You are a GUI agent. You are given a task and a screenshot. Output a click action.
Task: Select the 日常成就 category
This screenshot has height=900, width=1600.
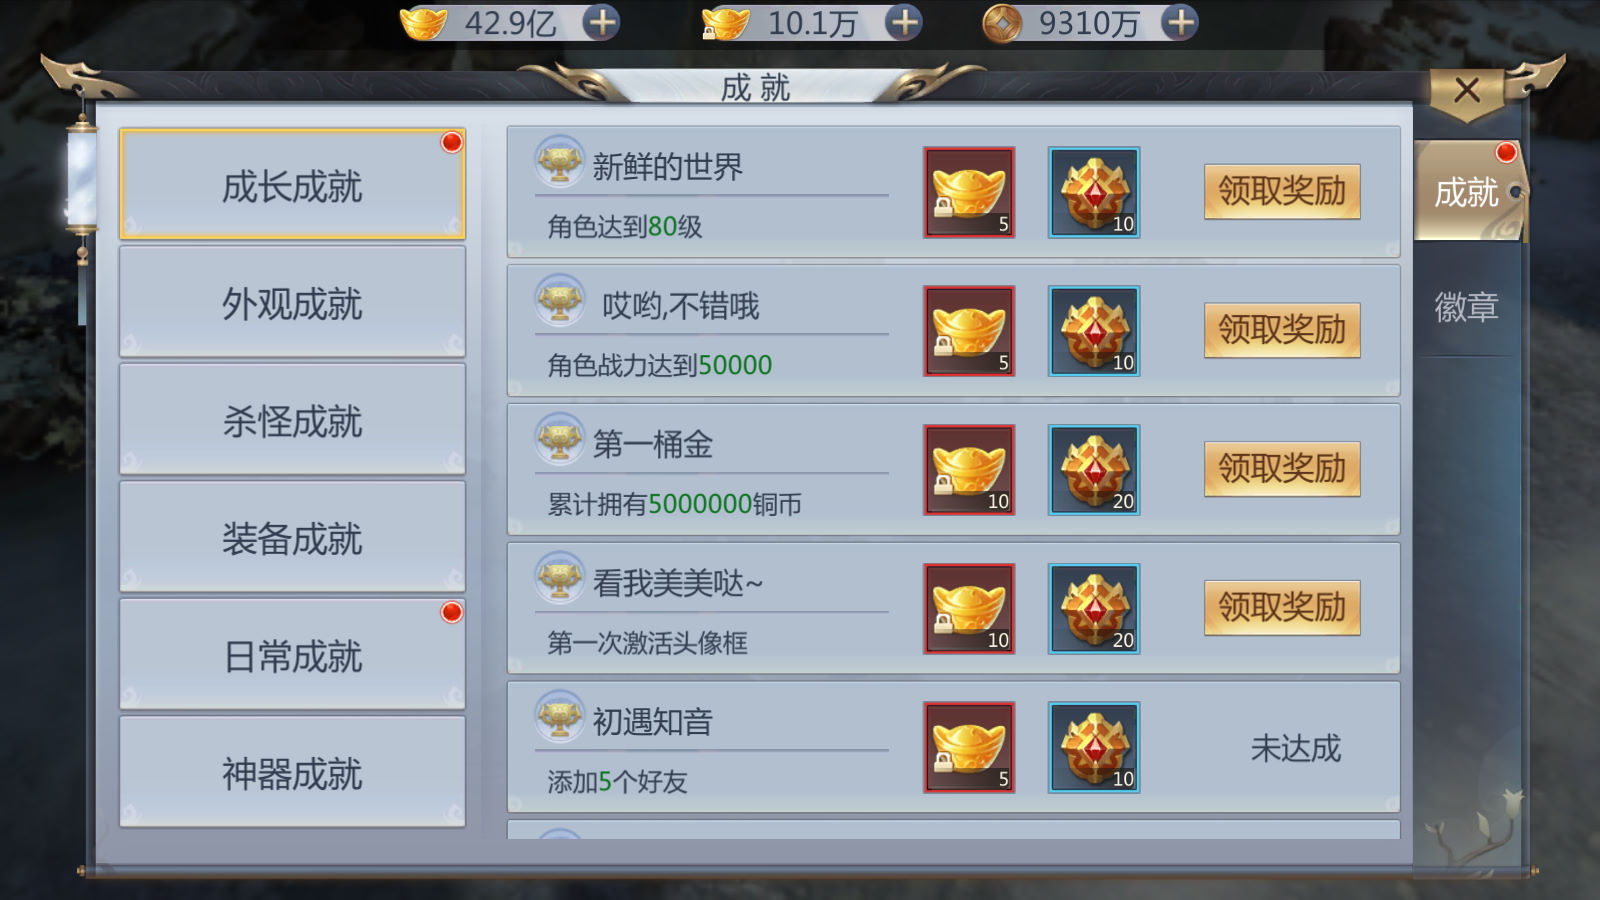point(292,655)
